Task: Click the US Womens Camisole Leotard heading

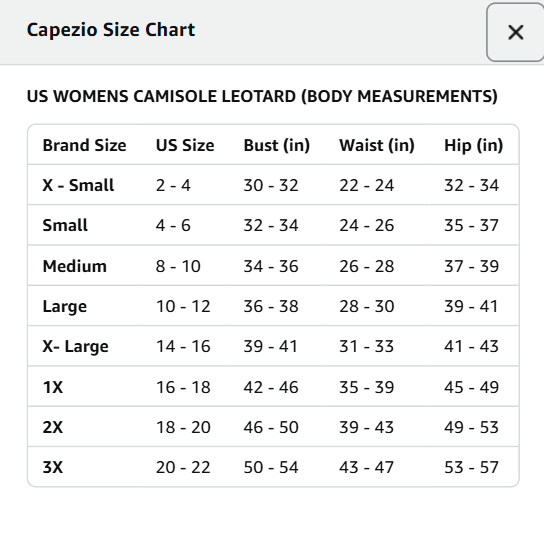Action: [x=262, y=96]
